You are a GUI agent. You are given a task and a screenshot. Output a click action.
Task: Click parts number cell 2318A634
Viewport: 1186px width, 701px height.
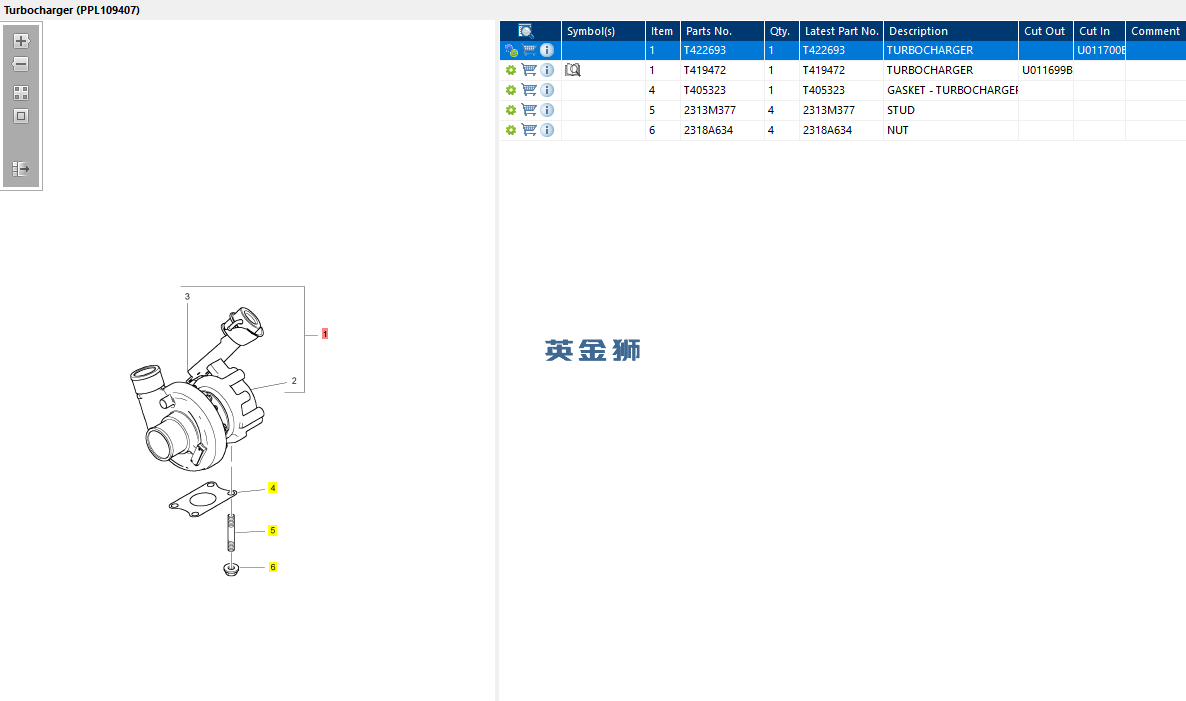pos(722,130)
